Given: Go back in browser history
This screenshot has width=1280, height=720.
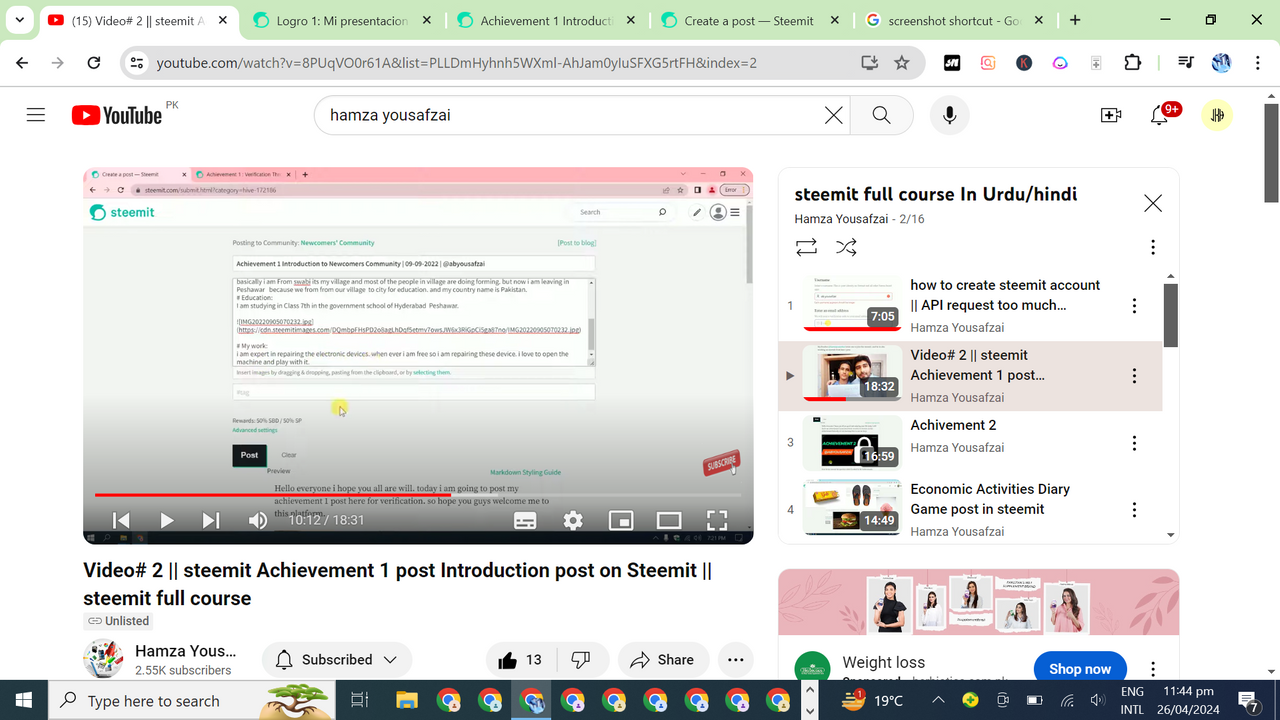Looking at the screenshot, I should point(22,63).
